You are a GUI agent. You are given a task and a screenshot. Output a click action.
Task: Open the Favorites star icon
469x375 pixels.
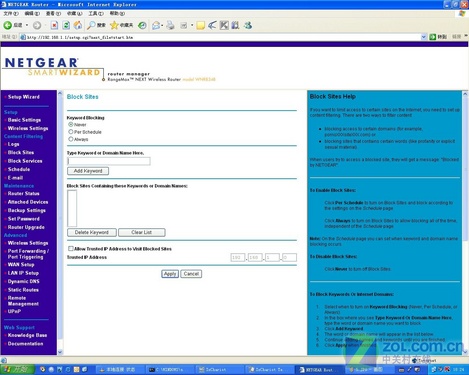(114, 25)
